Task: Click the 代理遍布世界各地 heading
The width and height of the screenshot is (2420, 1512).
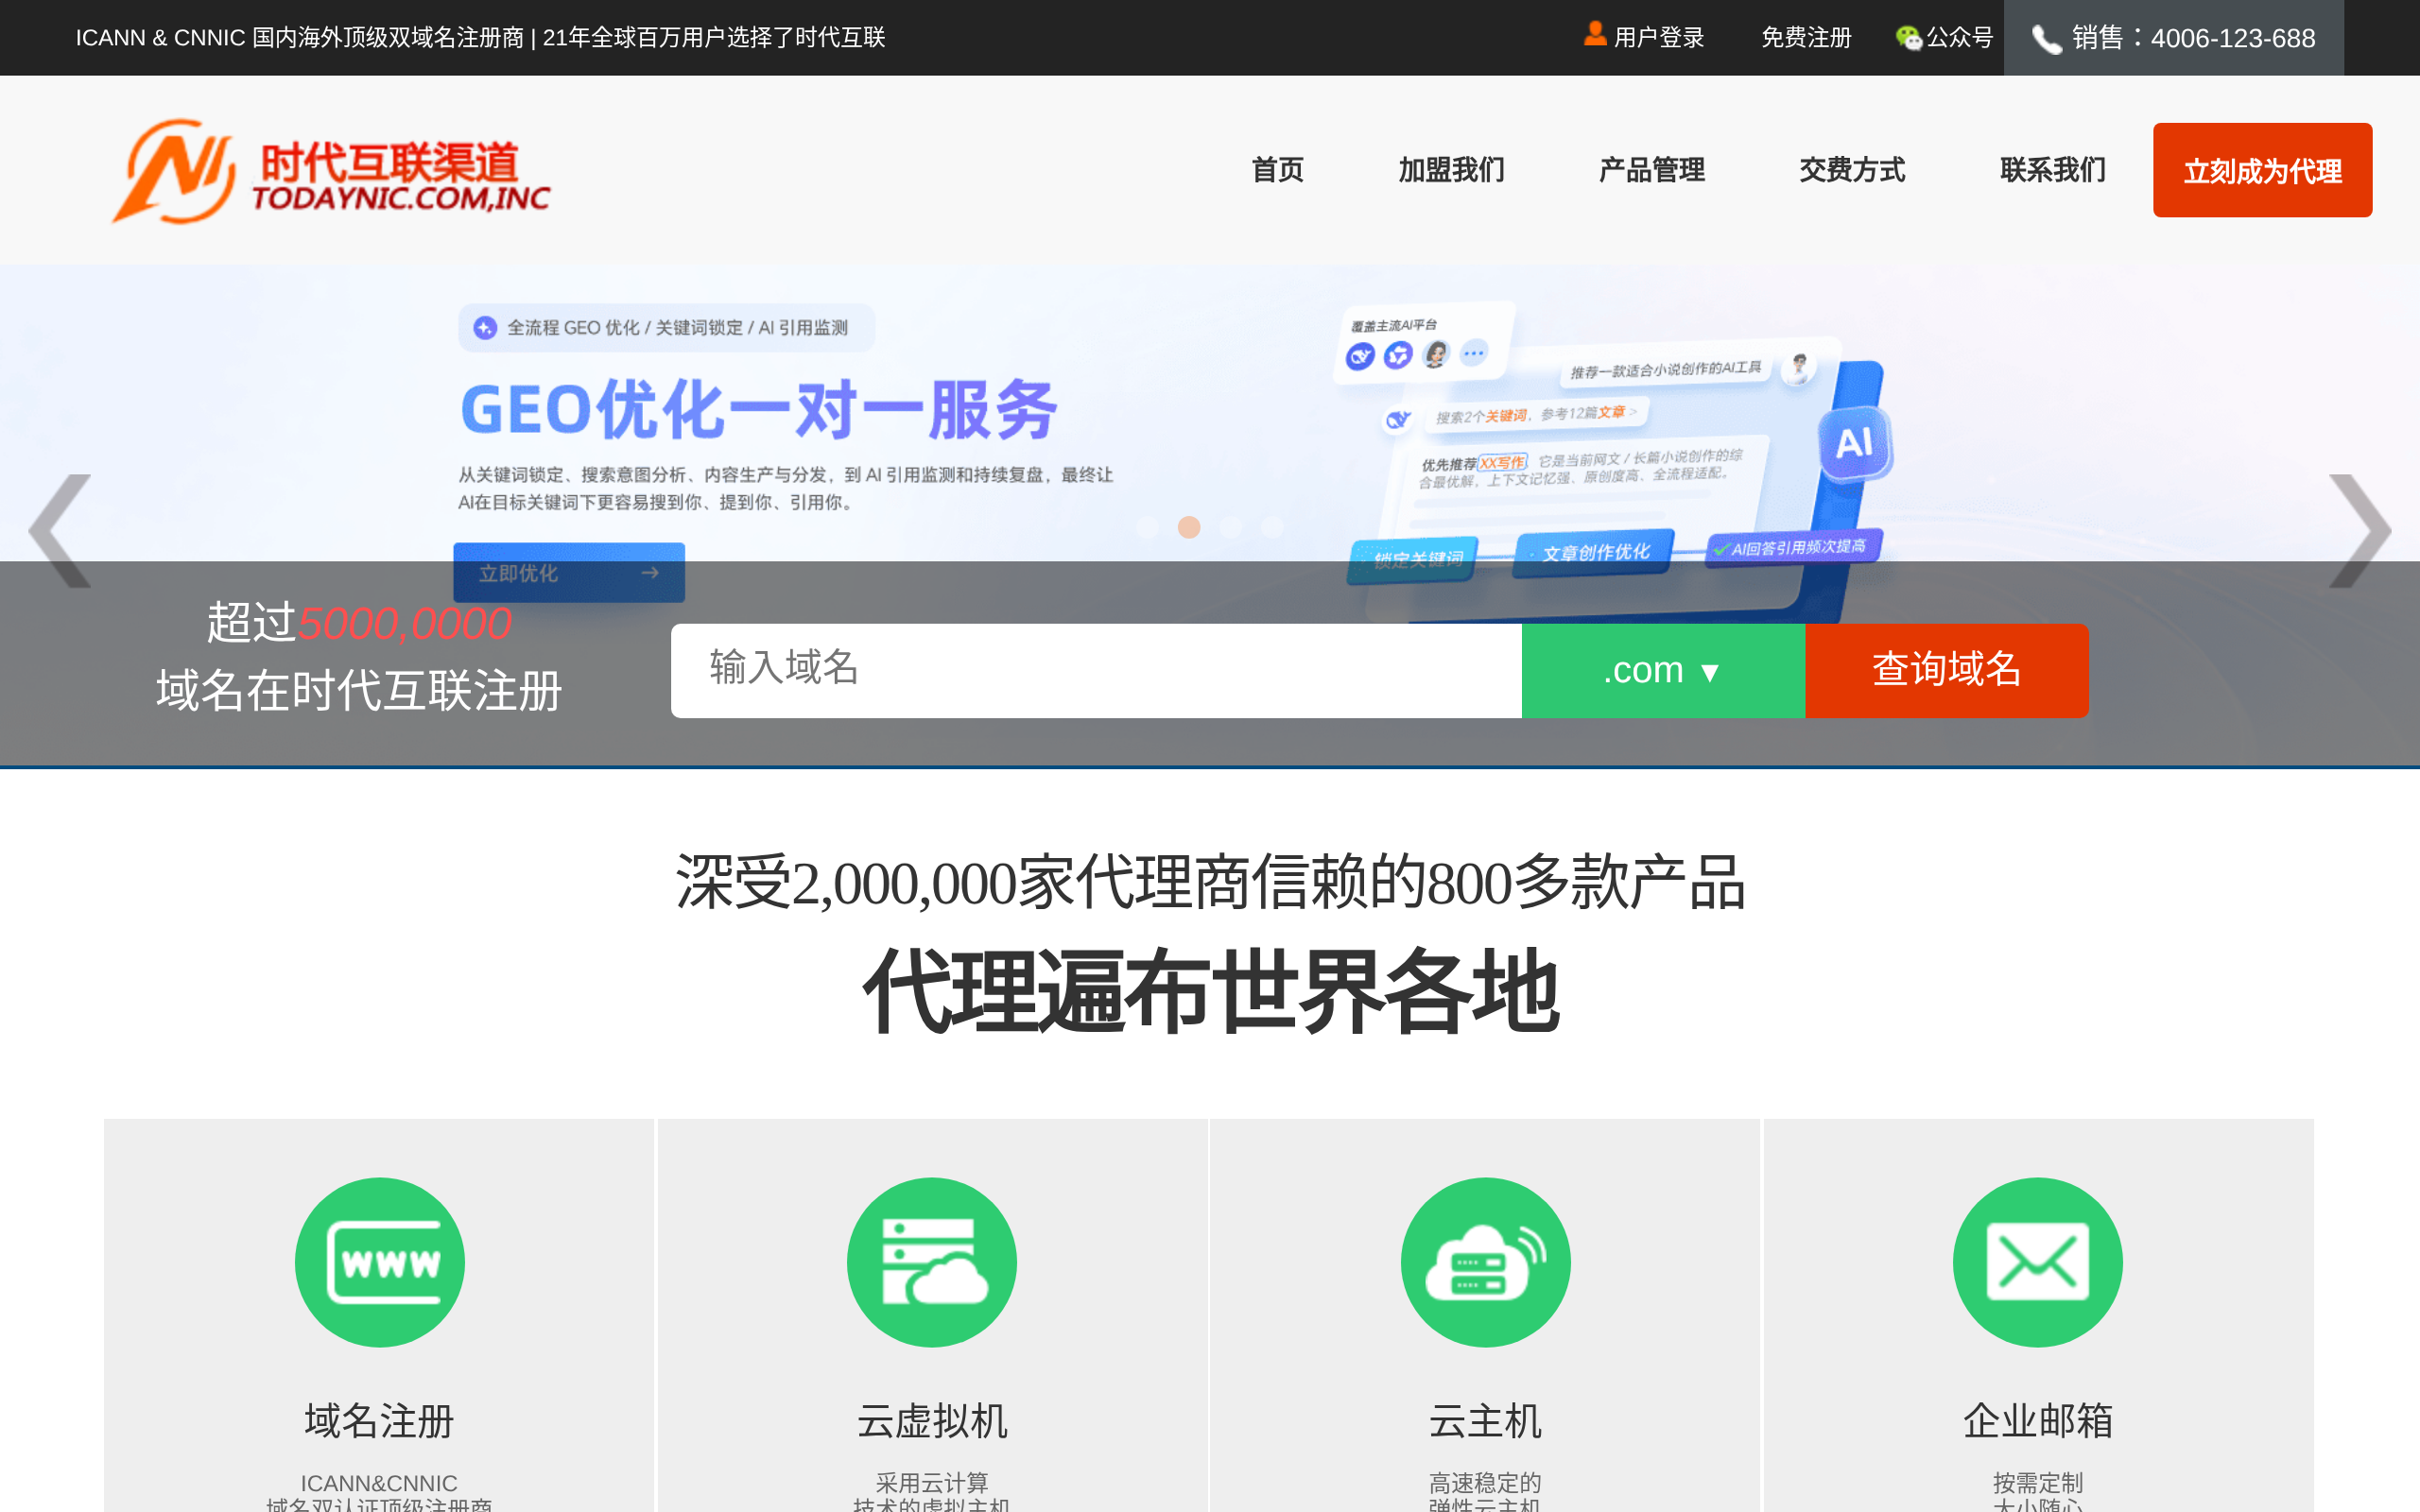Action: (1210, 992)
